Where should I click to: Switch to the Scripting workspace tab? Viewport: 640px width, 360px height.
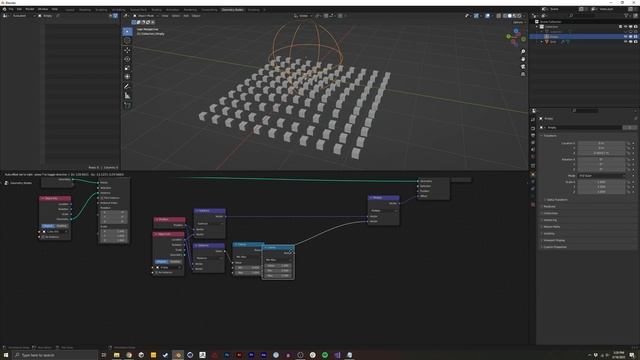[x=253, y=9]
